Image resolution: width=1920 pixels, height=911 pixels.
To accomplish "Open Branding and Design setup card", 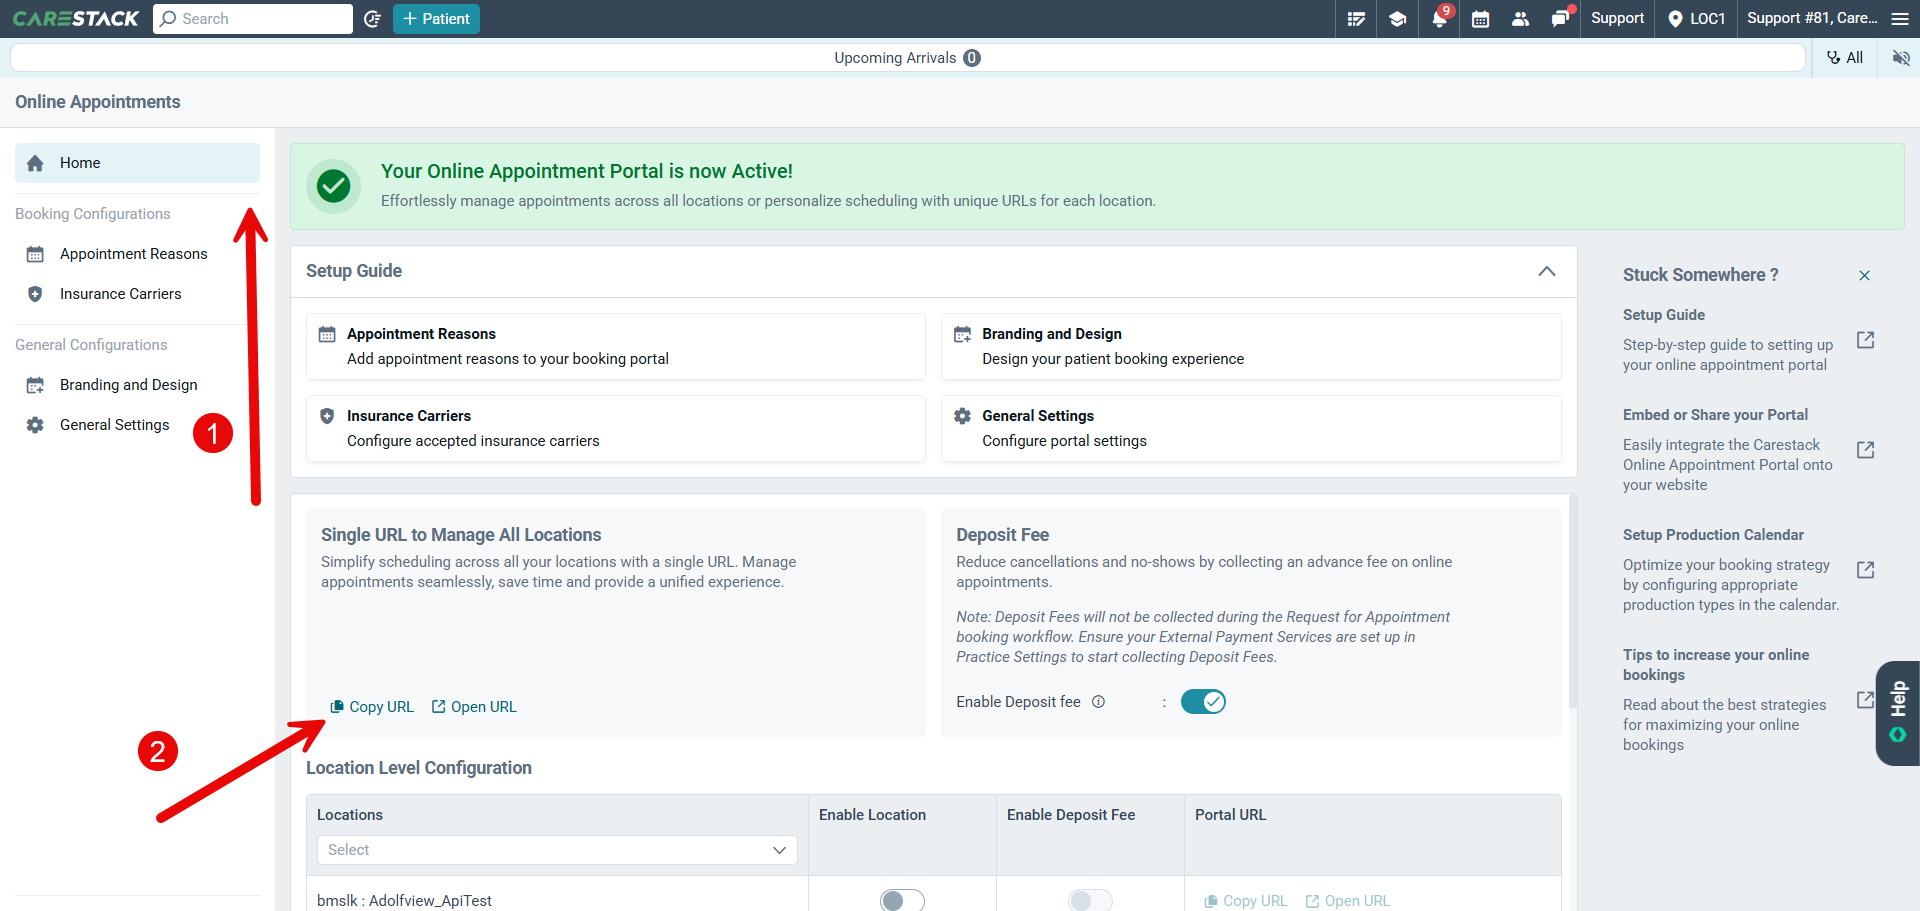I will [1251, 346].
